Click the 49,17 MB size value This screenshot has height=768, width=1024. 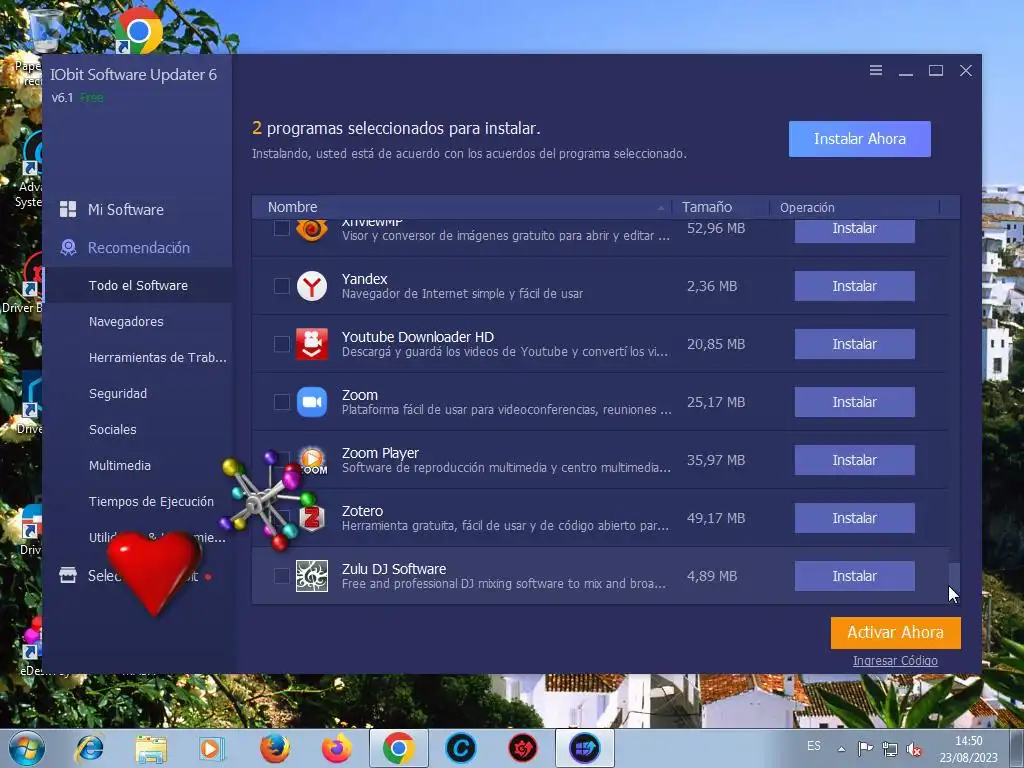[x=716, y=518]
